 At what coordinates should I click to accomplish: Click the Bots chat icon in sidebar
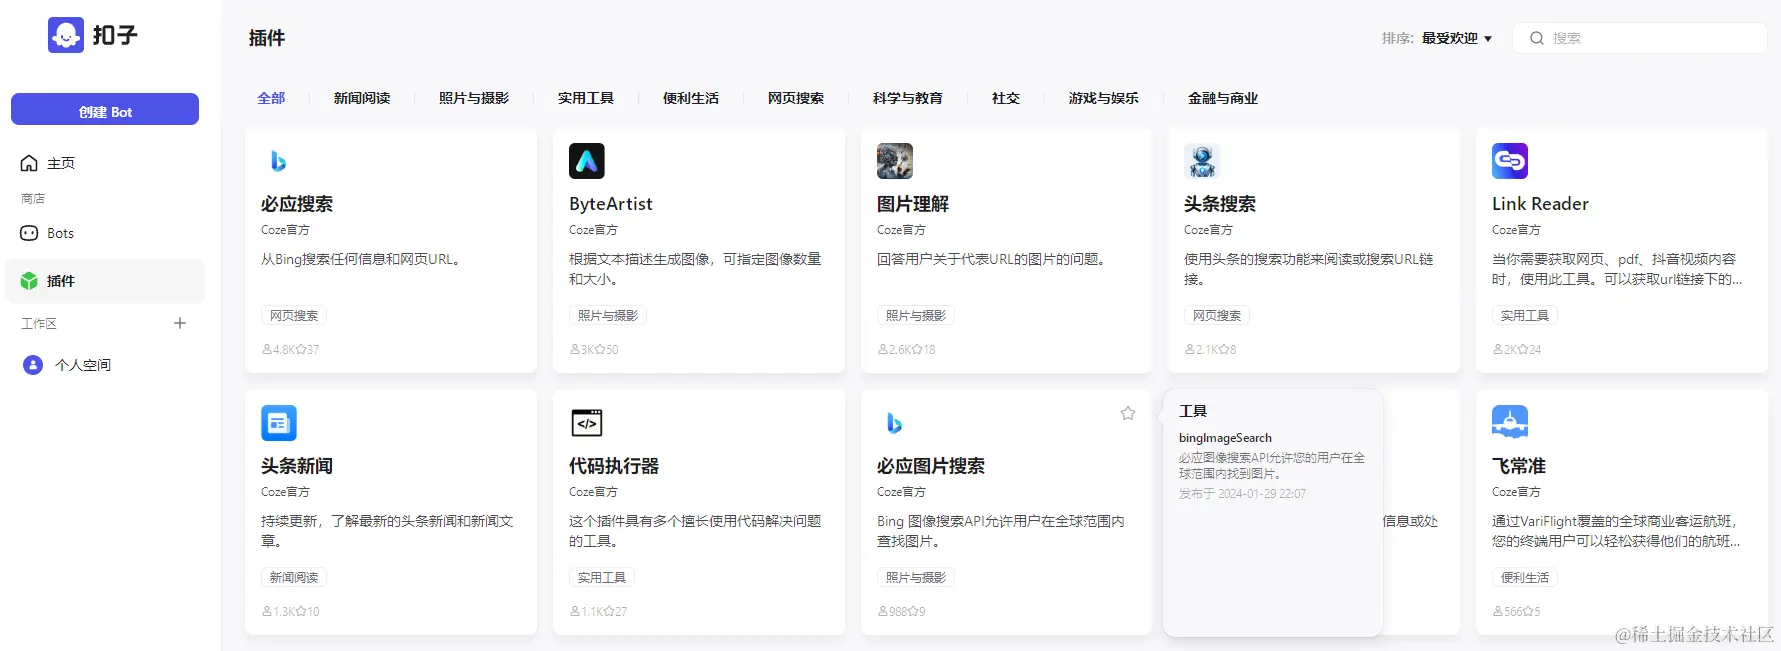tap(29, 233)
